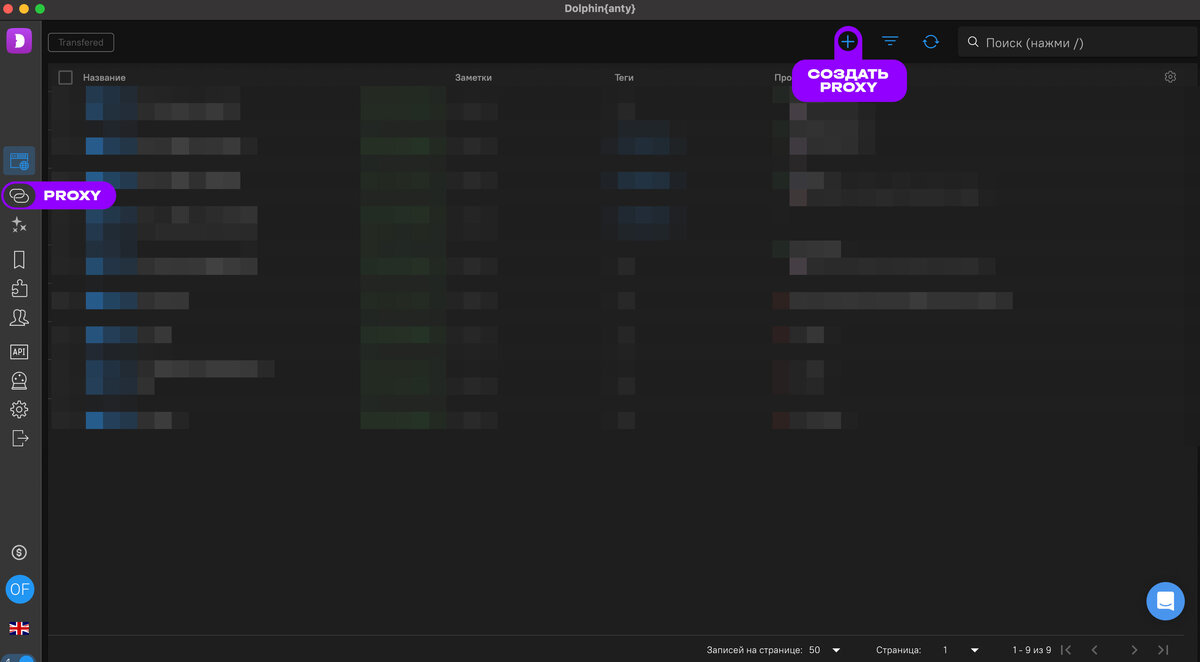Open the OF account avatar
Screen dimensions: 1200x662
tap(20, 589)
